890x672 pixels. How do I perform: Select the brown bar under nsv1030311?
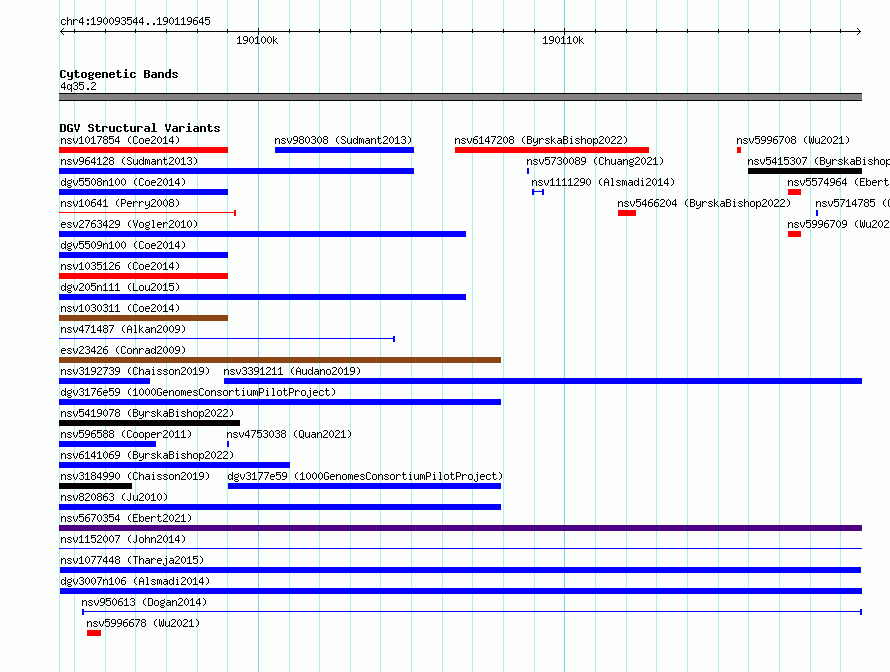pos(143,318)
